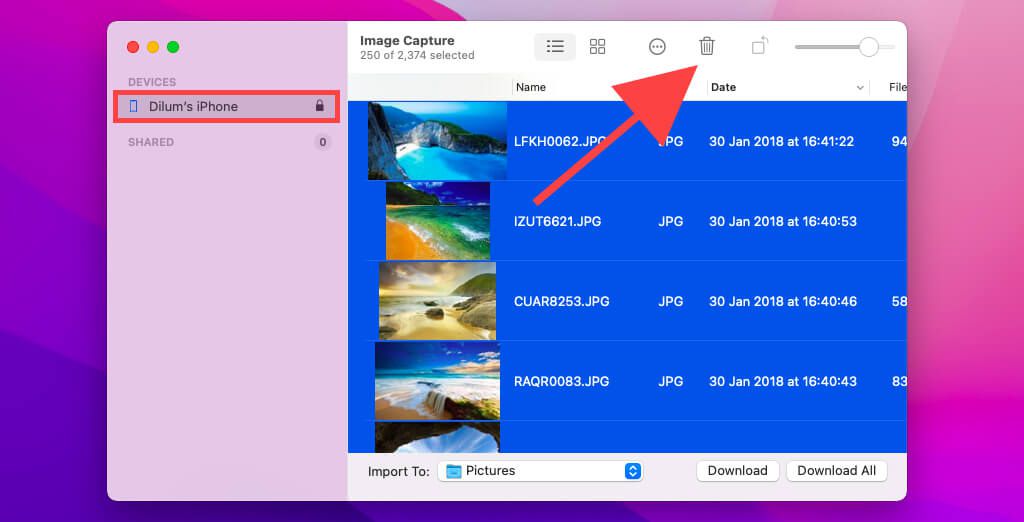Viewport: 1024px width, 522px height.
Task: Click the lock icon beside Dilum's iPhone
Action: pos(319,106)
